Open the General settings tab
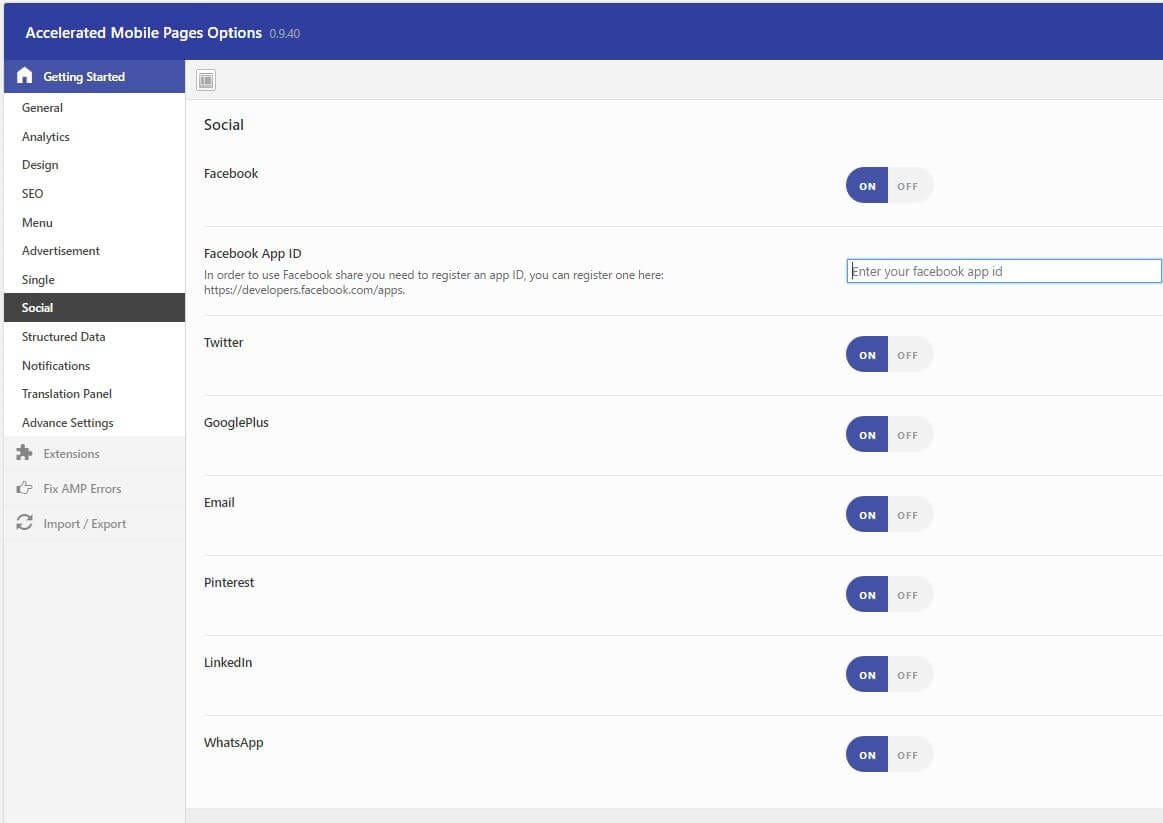Screen dimensions: 1163x823 [94, 108]
